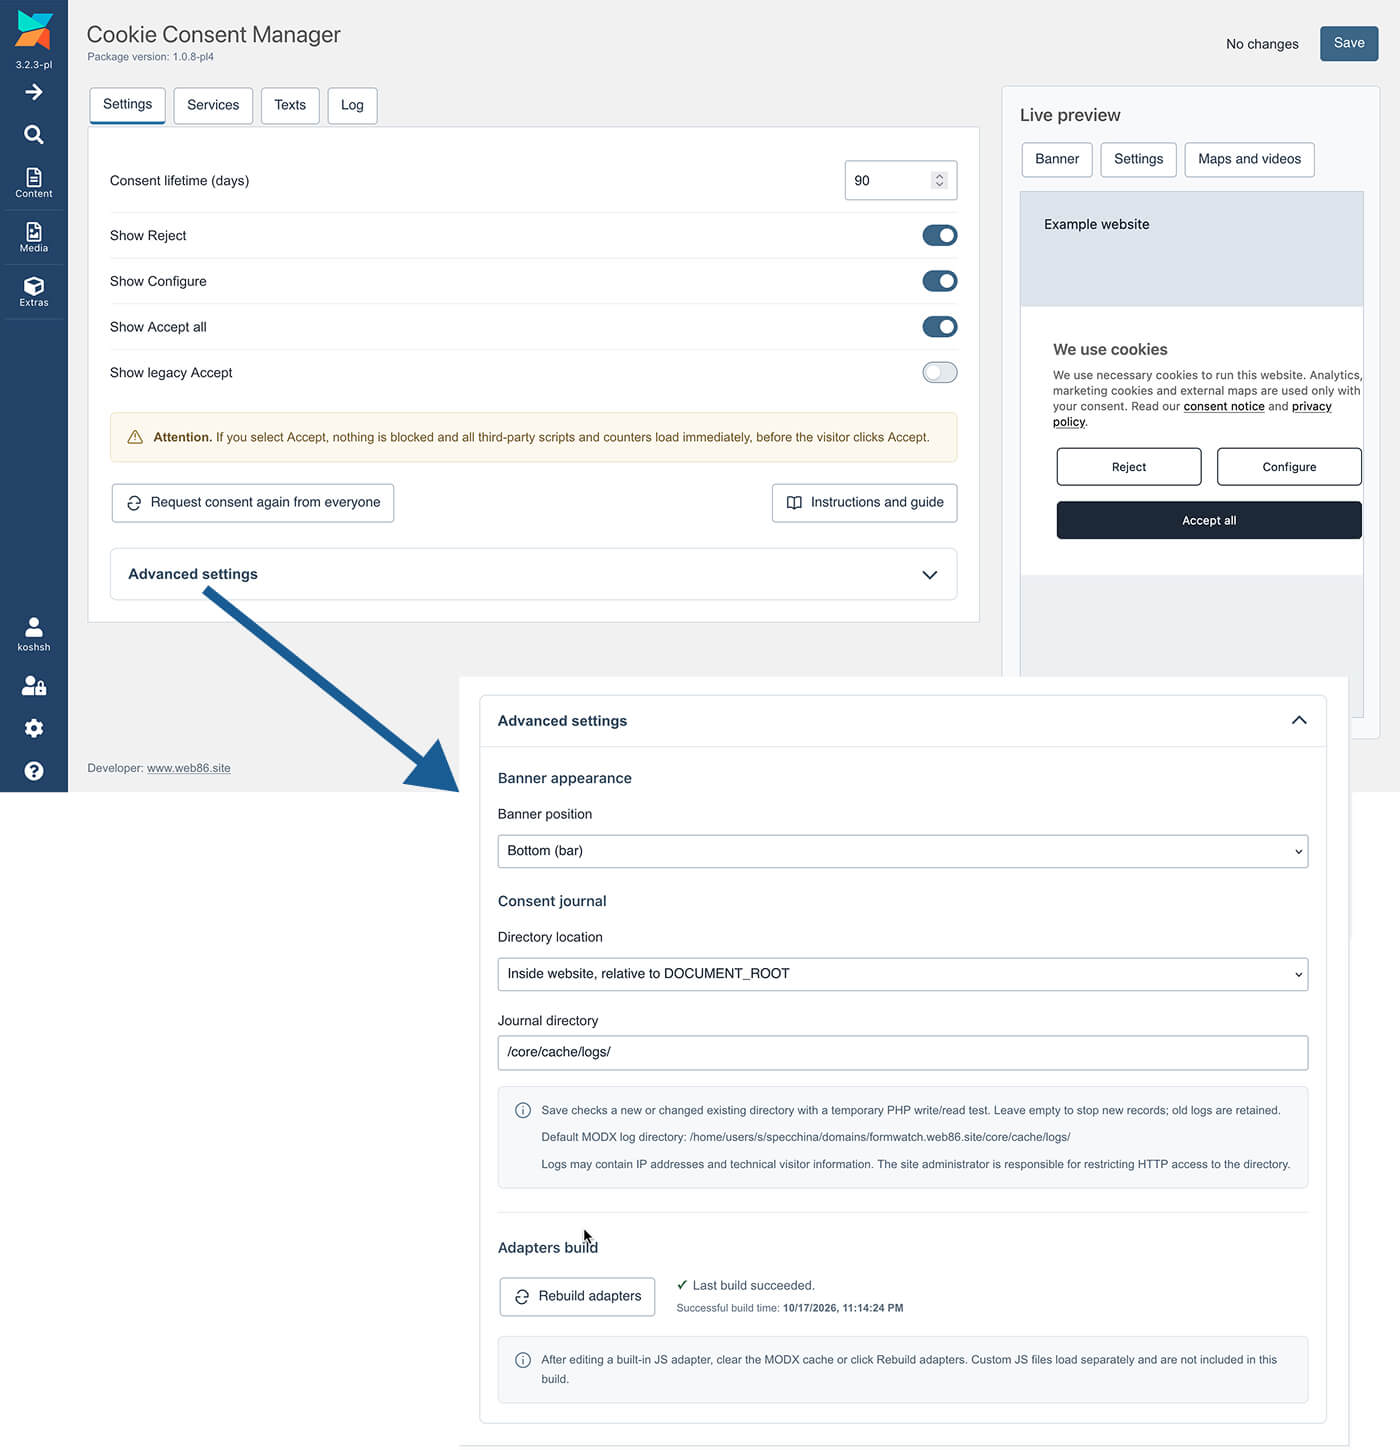Toggle Show Reject switch

pyautogui.click(x=940, y=235)
